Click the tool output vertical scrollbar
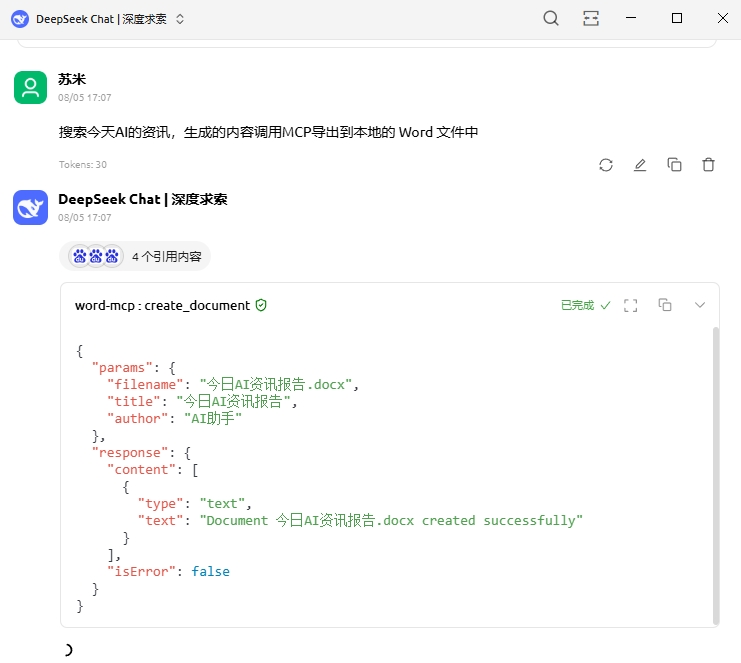Screen dimensions: 741x663 [x=716, y=476]
